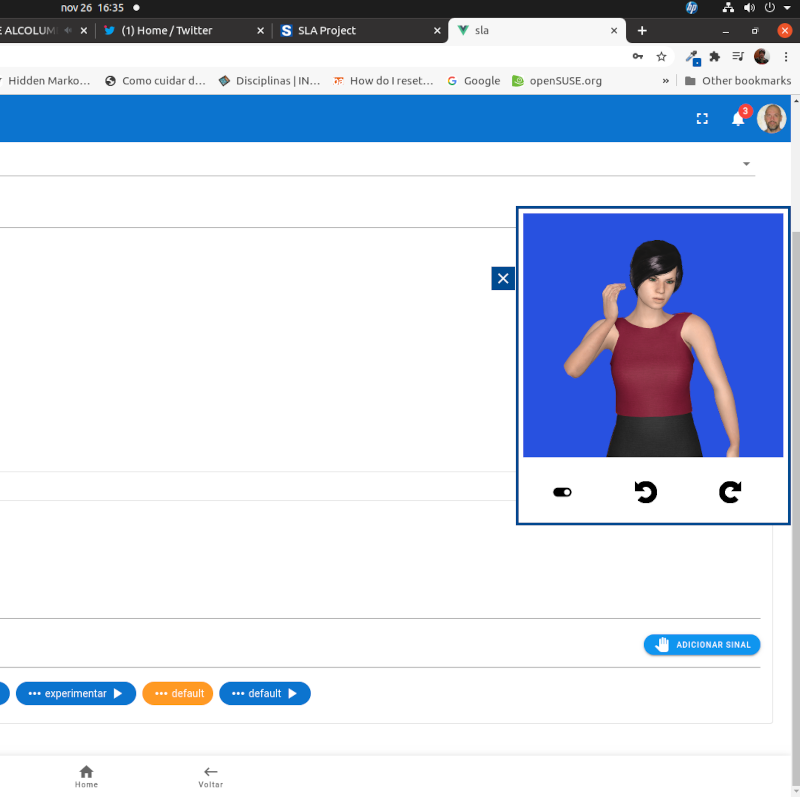Open the notifications bell
Image resolution: width=800 pixels, height=797 pixels.
click(x=738, y=119)
